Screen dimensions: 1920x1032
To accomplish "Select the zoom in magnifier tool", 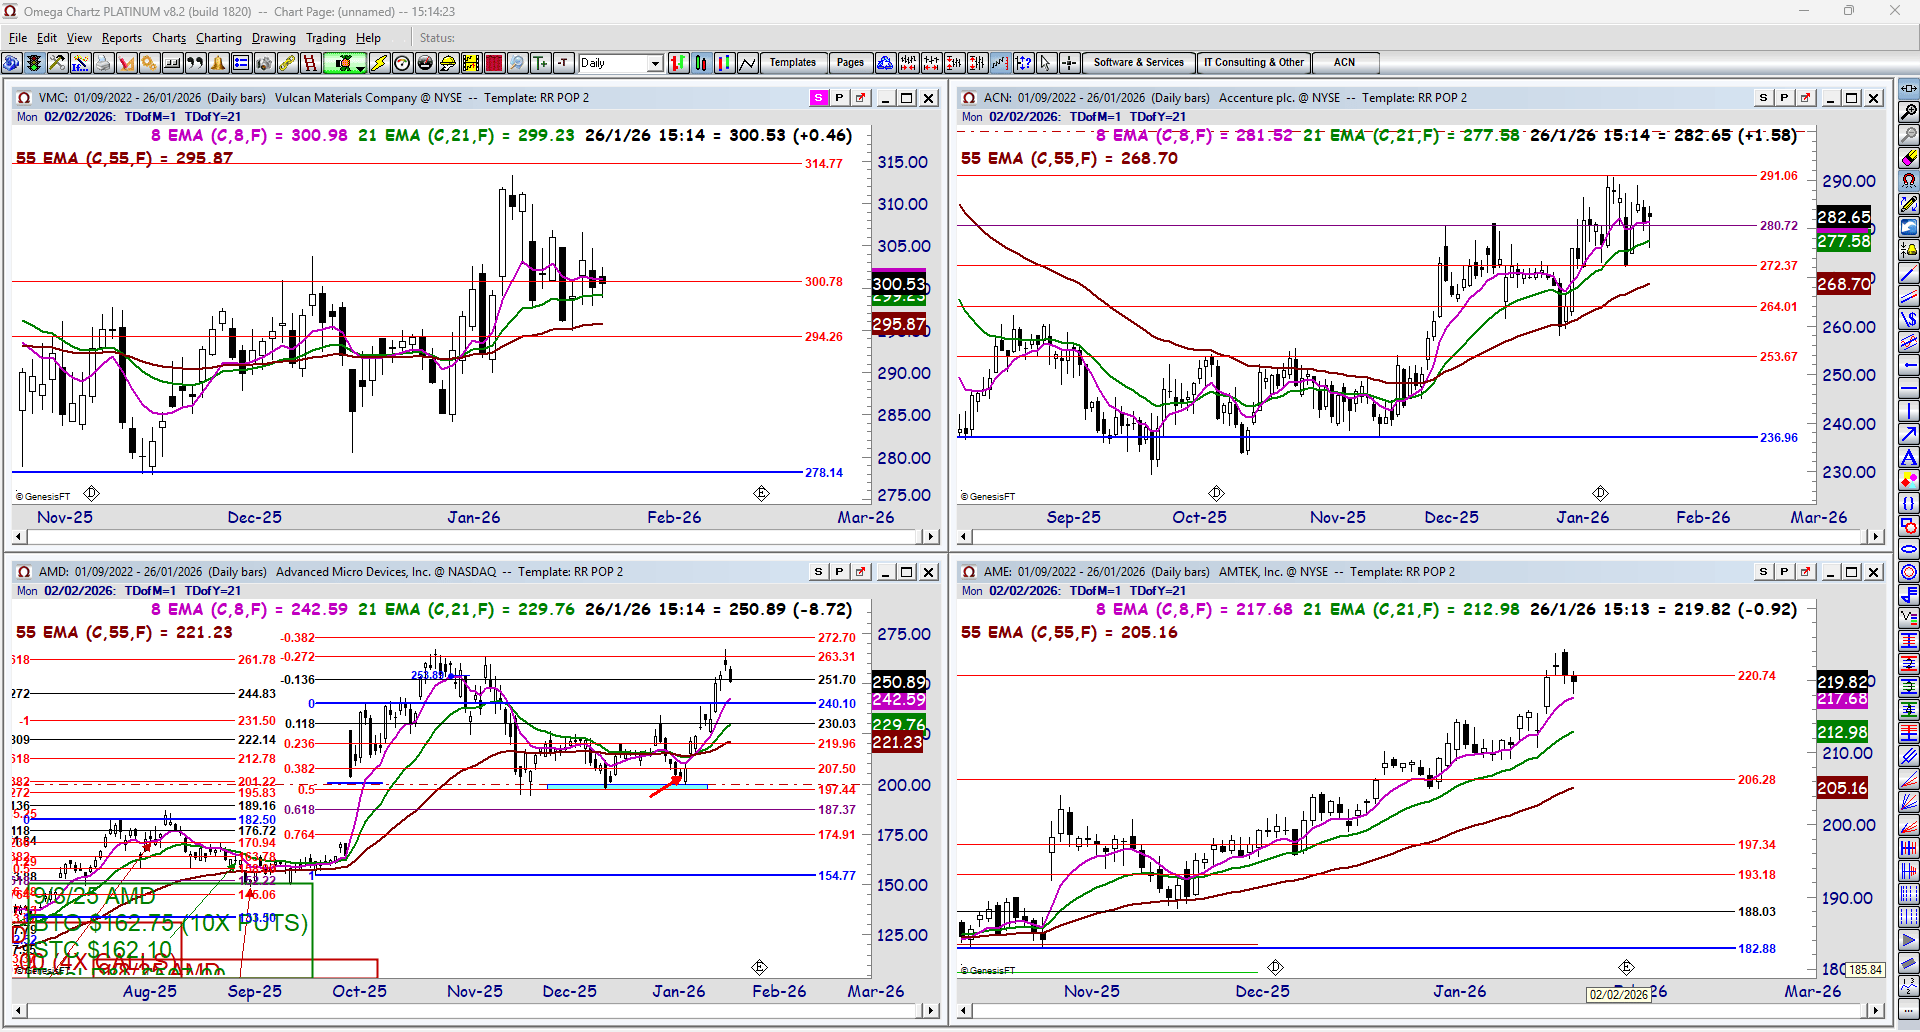I will [1909, 112].
